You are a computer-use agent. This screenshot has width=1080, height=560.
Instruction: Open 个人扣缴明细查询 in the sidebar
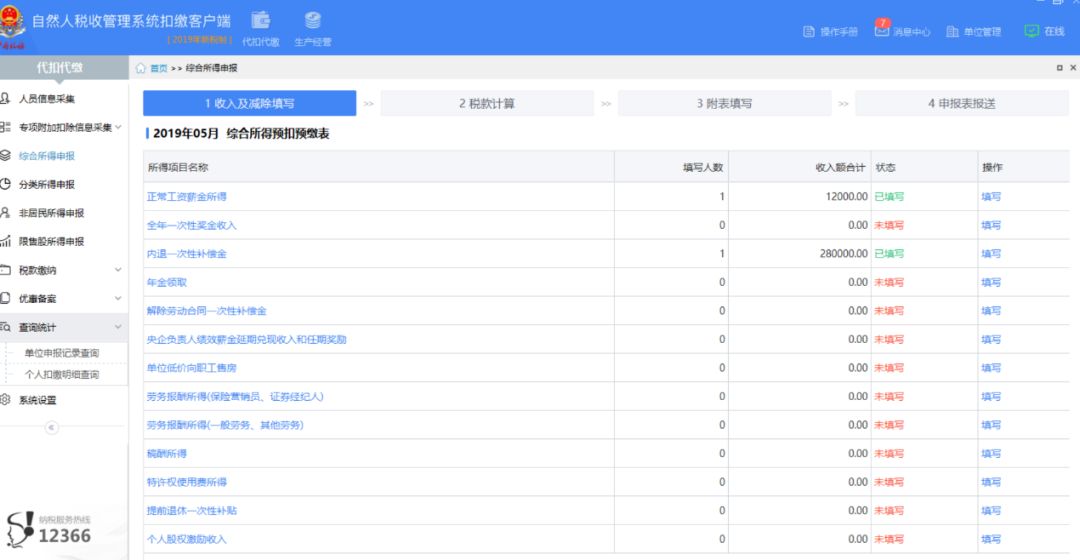(62, 375)
